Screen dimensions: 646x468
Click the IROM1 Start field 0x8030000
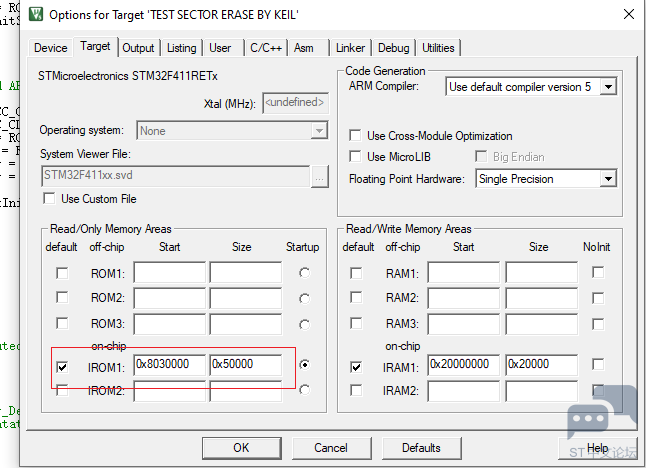pos(170,365)
